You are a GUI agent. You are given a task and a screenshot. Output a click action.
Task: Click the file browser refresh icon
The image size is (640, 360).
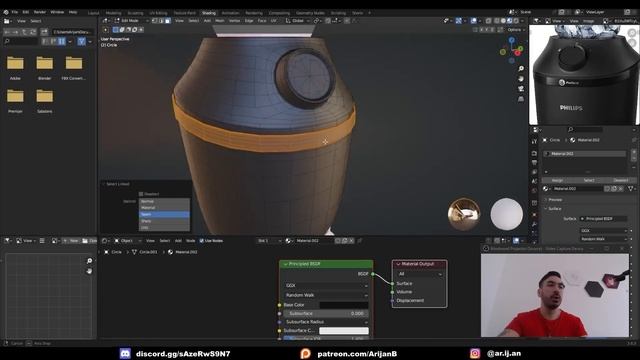coord(33,32)
